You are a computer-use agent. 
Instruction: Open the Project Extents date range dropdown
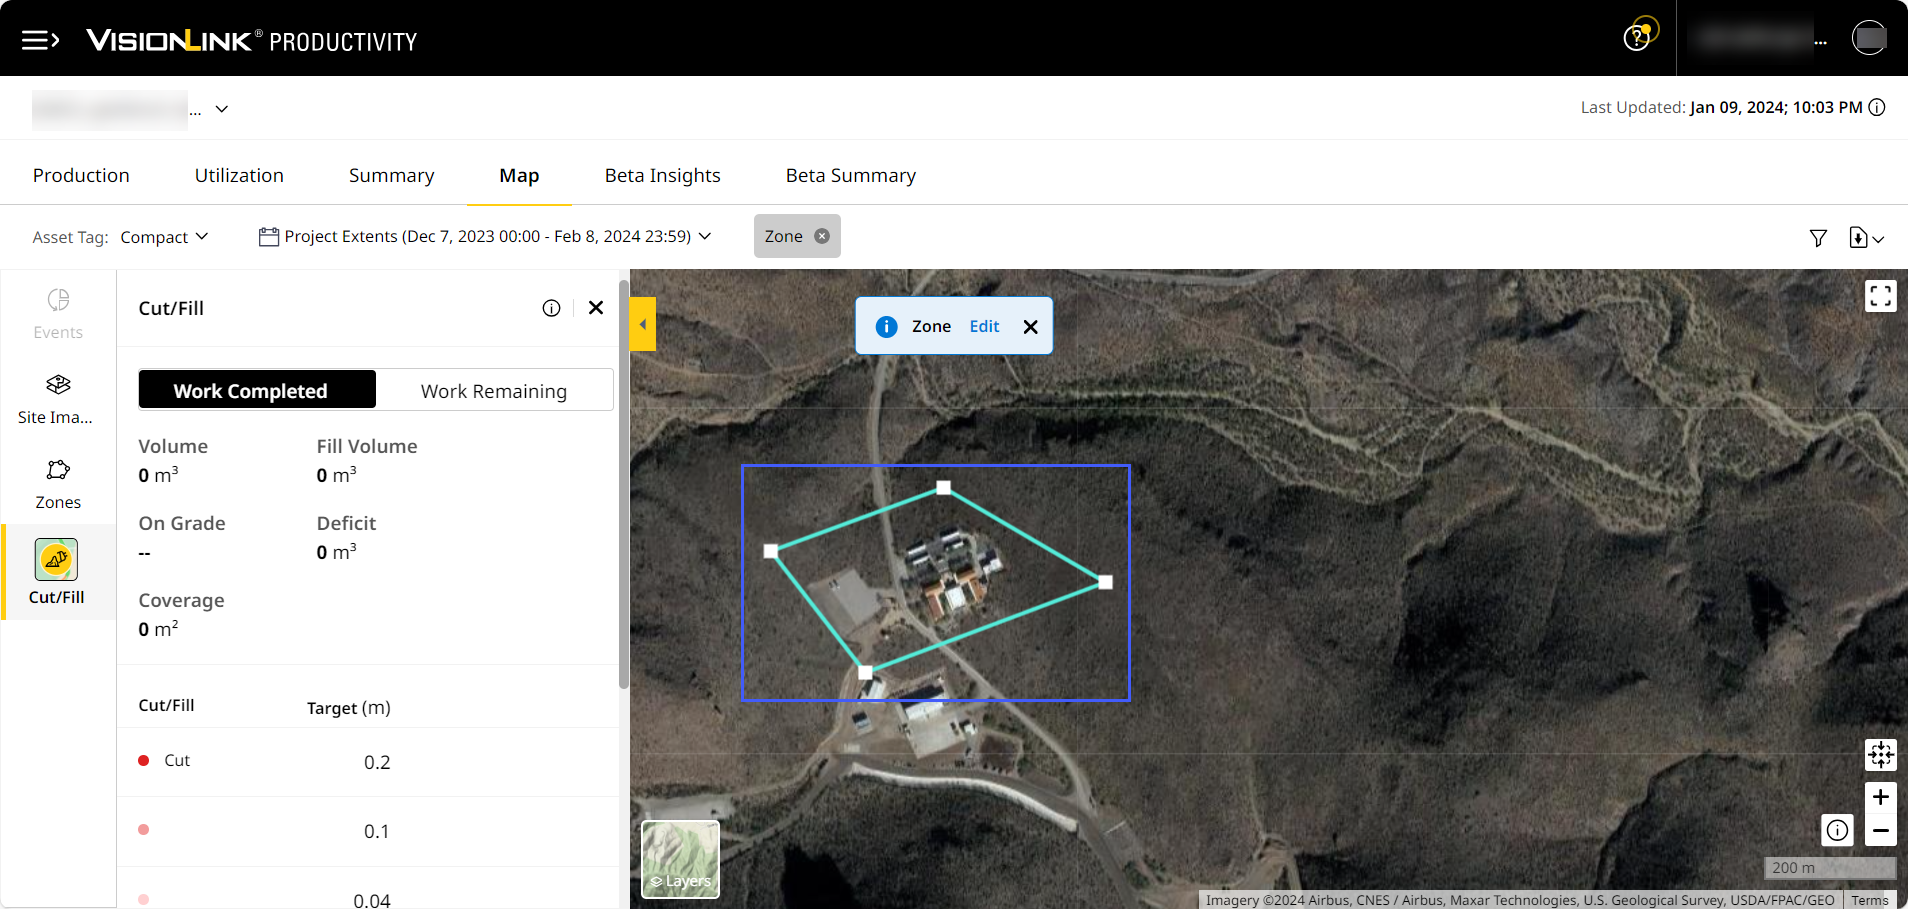point(486,237)
